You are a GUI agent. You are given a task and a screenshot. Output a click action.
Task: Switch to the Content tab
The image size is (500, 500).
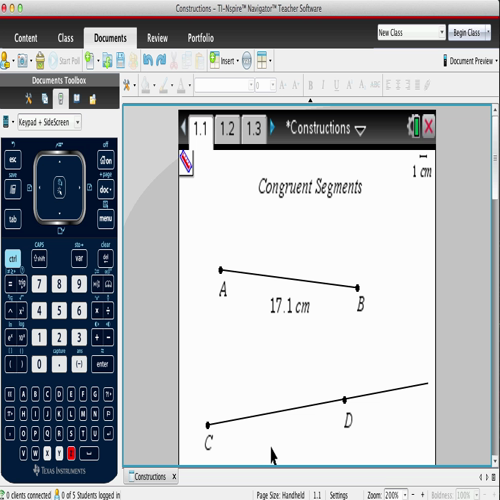[x=26, y=38]
